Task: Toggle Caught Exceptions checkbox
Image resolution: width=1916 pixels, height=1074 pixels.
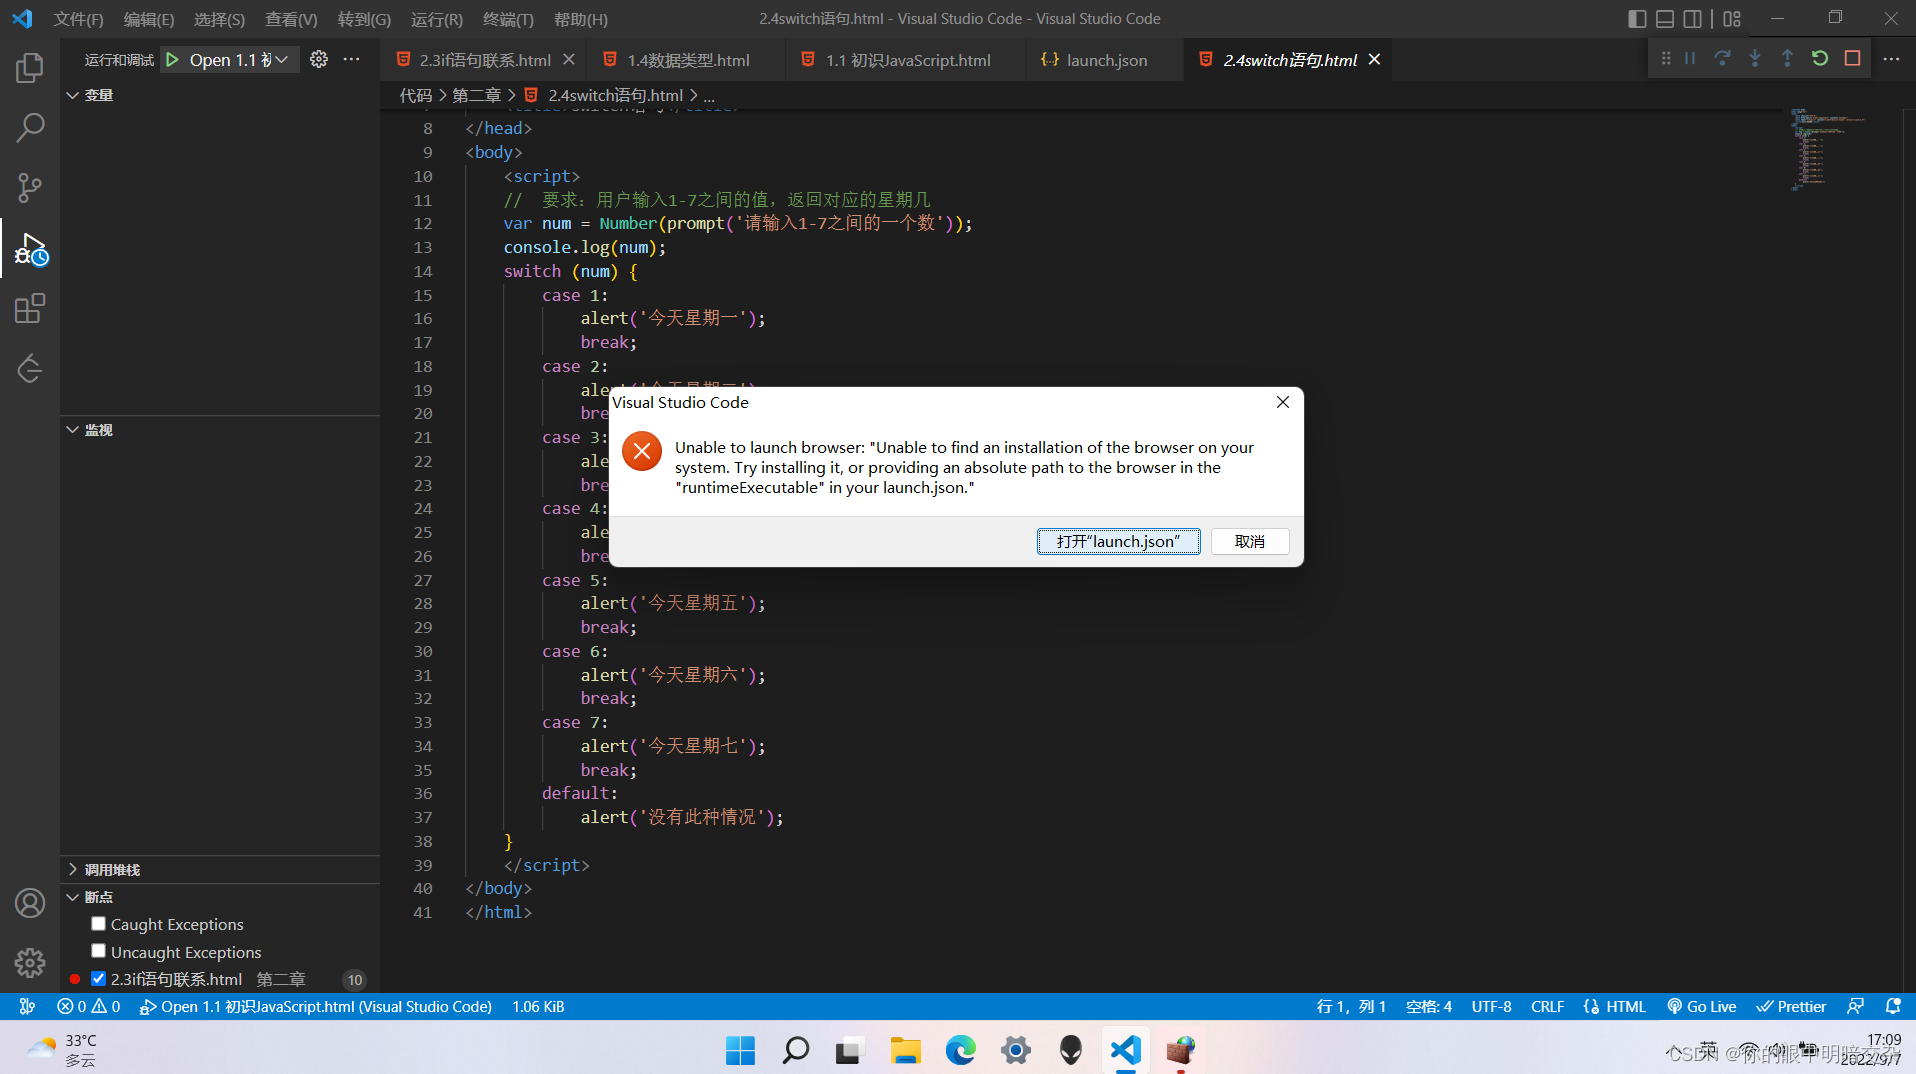Action: click(x=98, y=924)
